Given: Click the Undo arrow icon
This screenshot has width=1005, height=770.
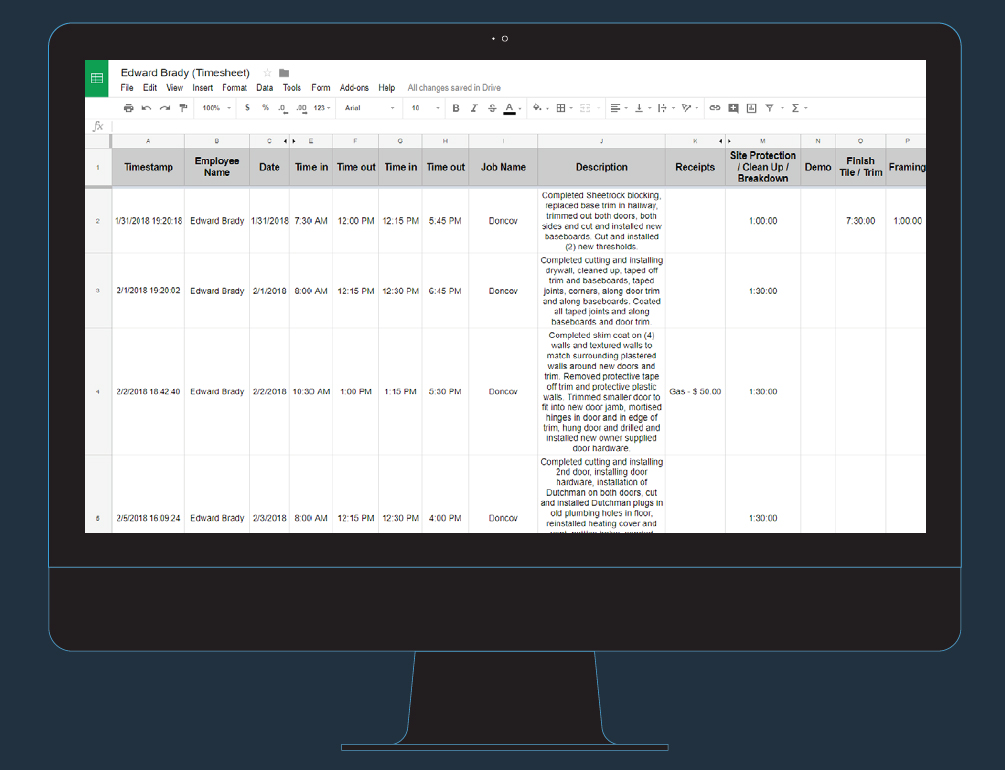Looking at the screenshot, I should (x=147, y=108).
